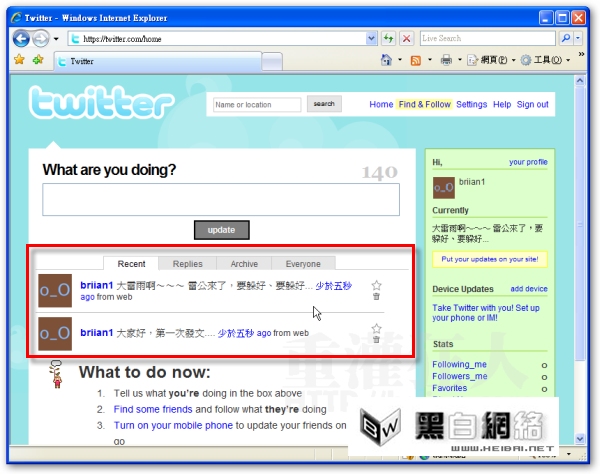Click the browser Forward arrow button
This screenshot has height=474, width=600.
[41, 39]
